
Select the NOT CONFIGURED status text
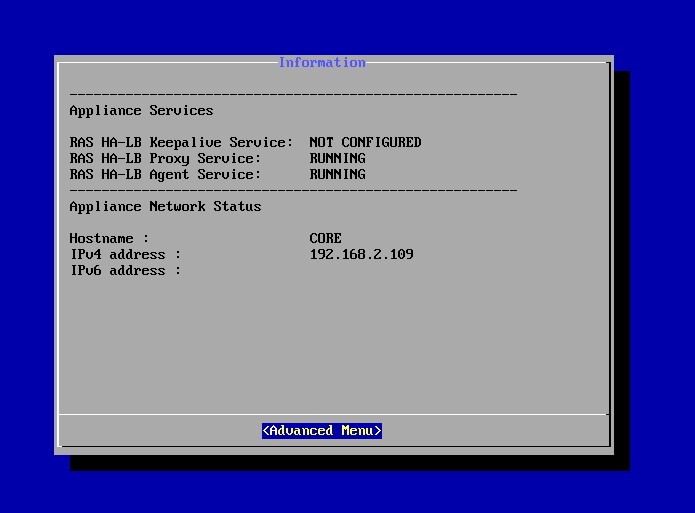(x=365, y=142)
